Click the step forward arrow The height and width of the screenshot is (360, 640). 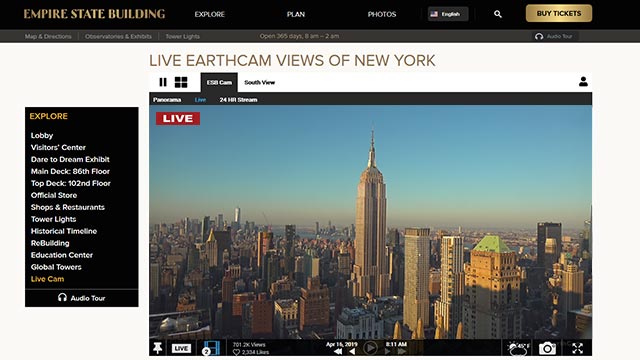pyautogui.click(x=387, y=351)
